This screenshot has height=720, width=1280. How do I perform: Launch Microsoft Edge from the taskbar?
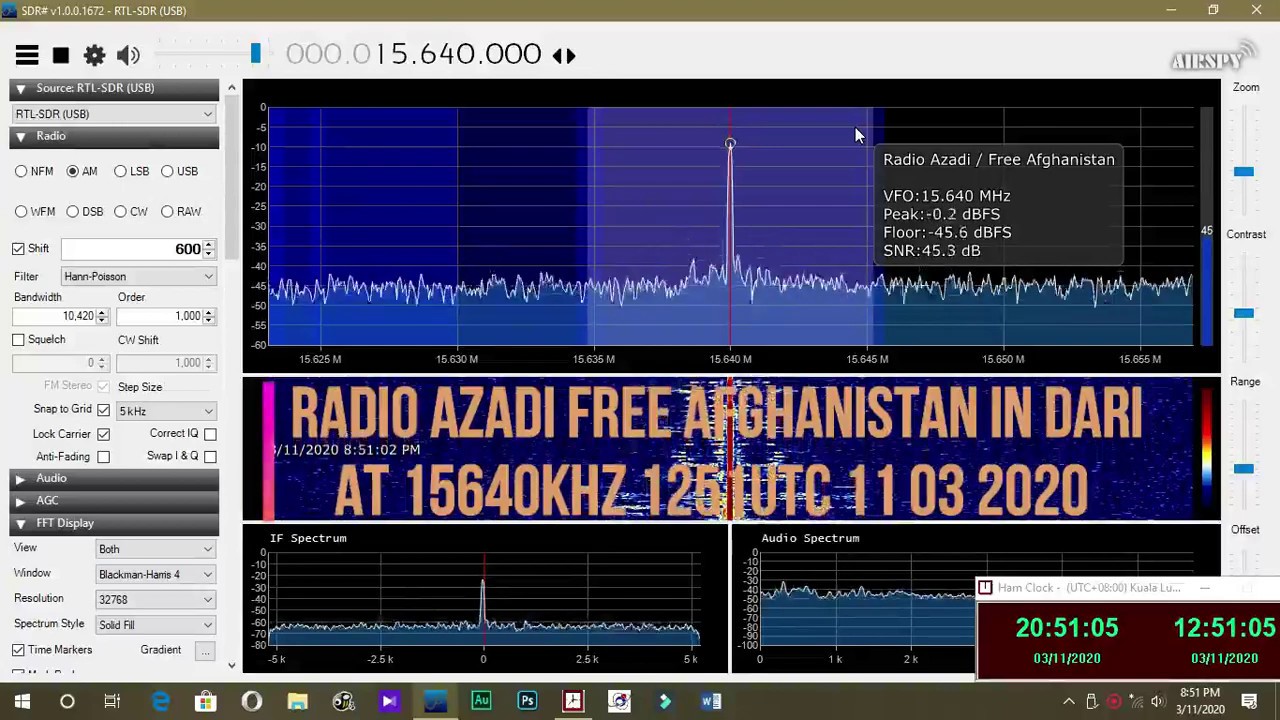click(160, 702)
